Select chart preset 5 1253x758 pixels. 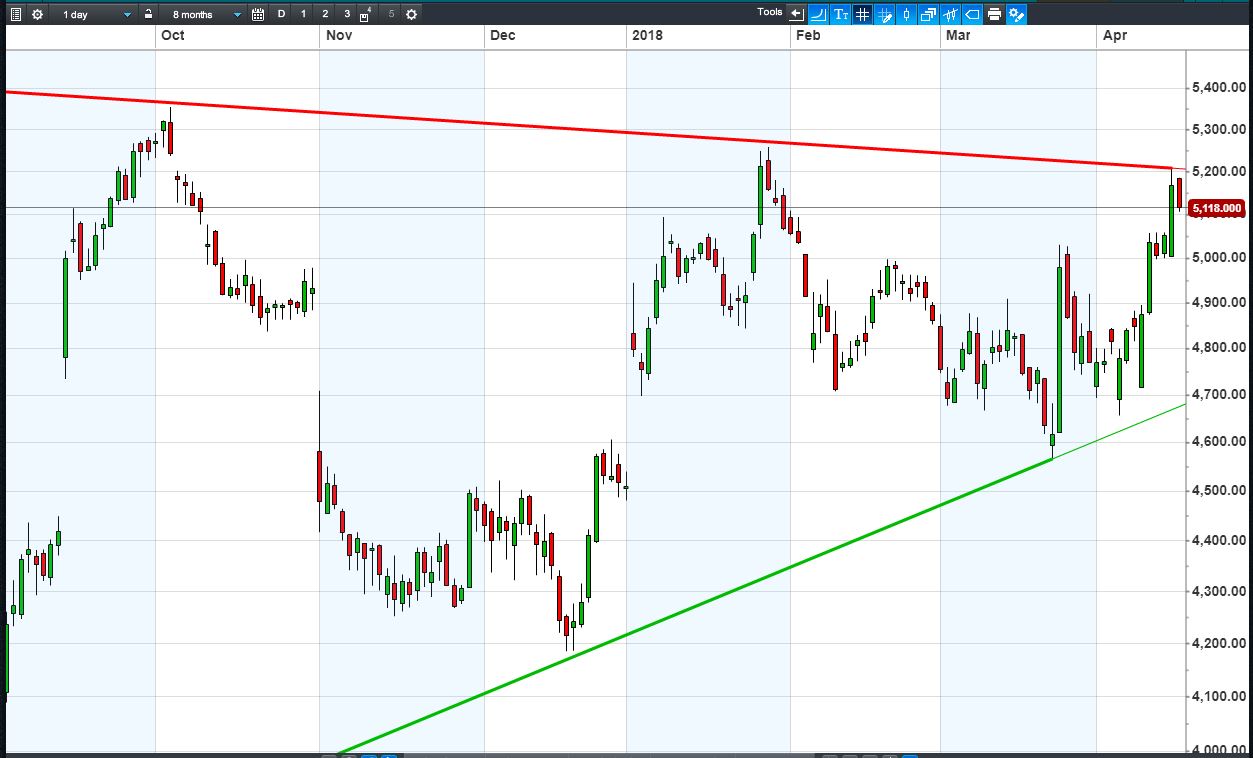[390, 14]
